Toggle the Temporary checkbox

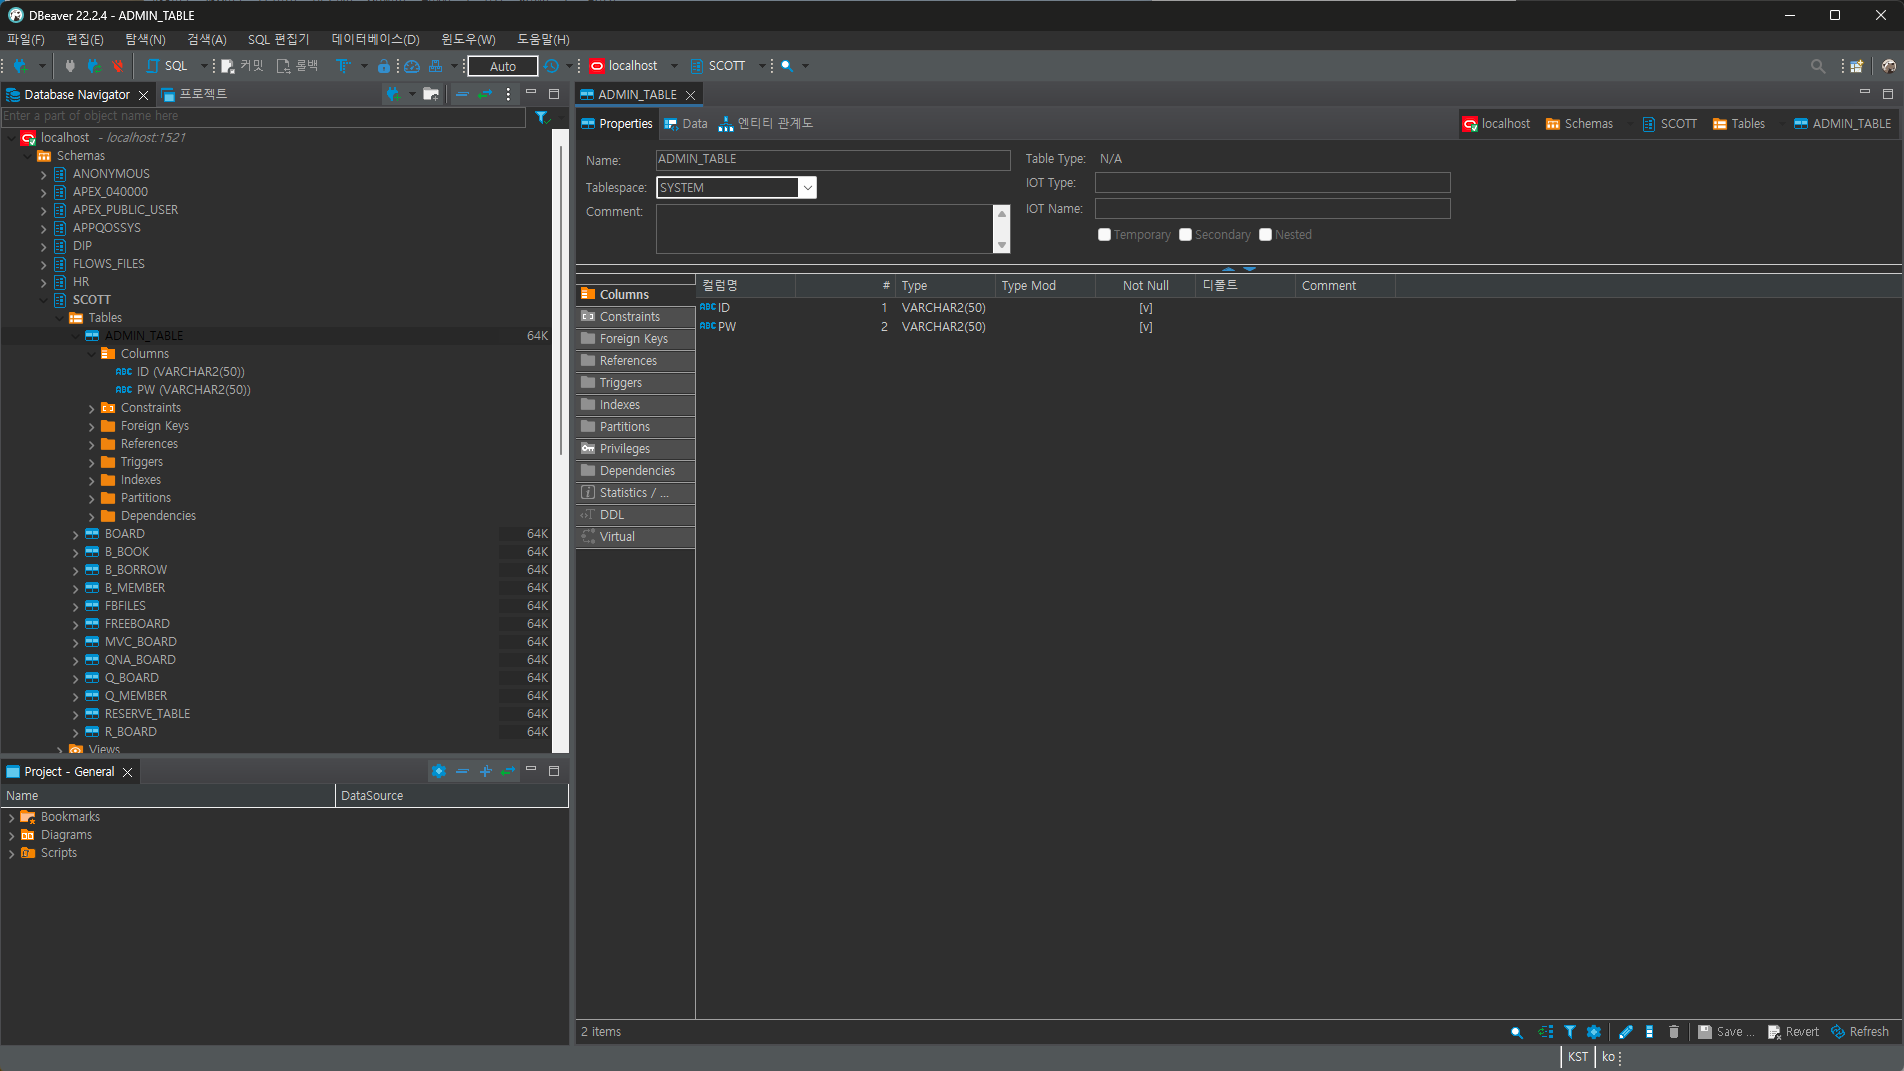pos(1104,235)
